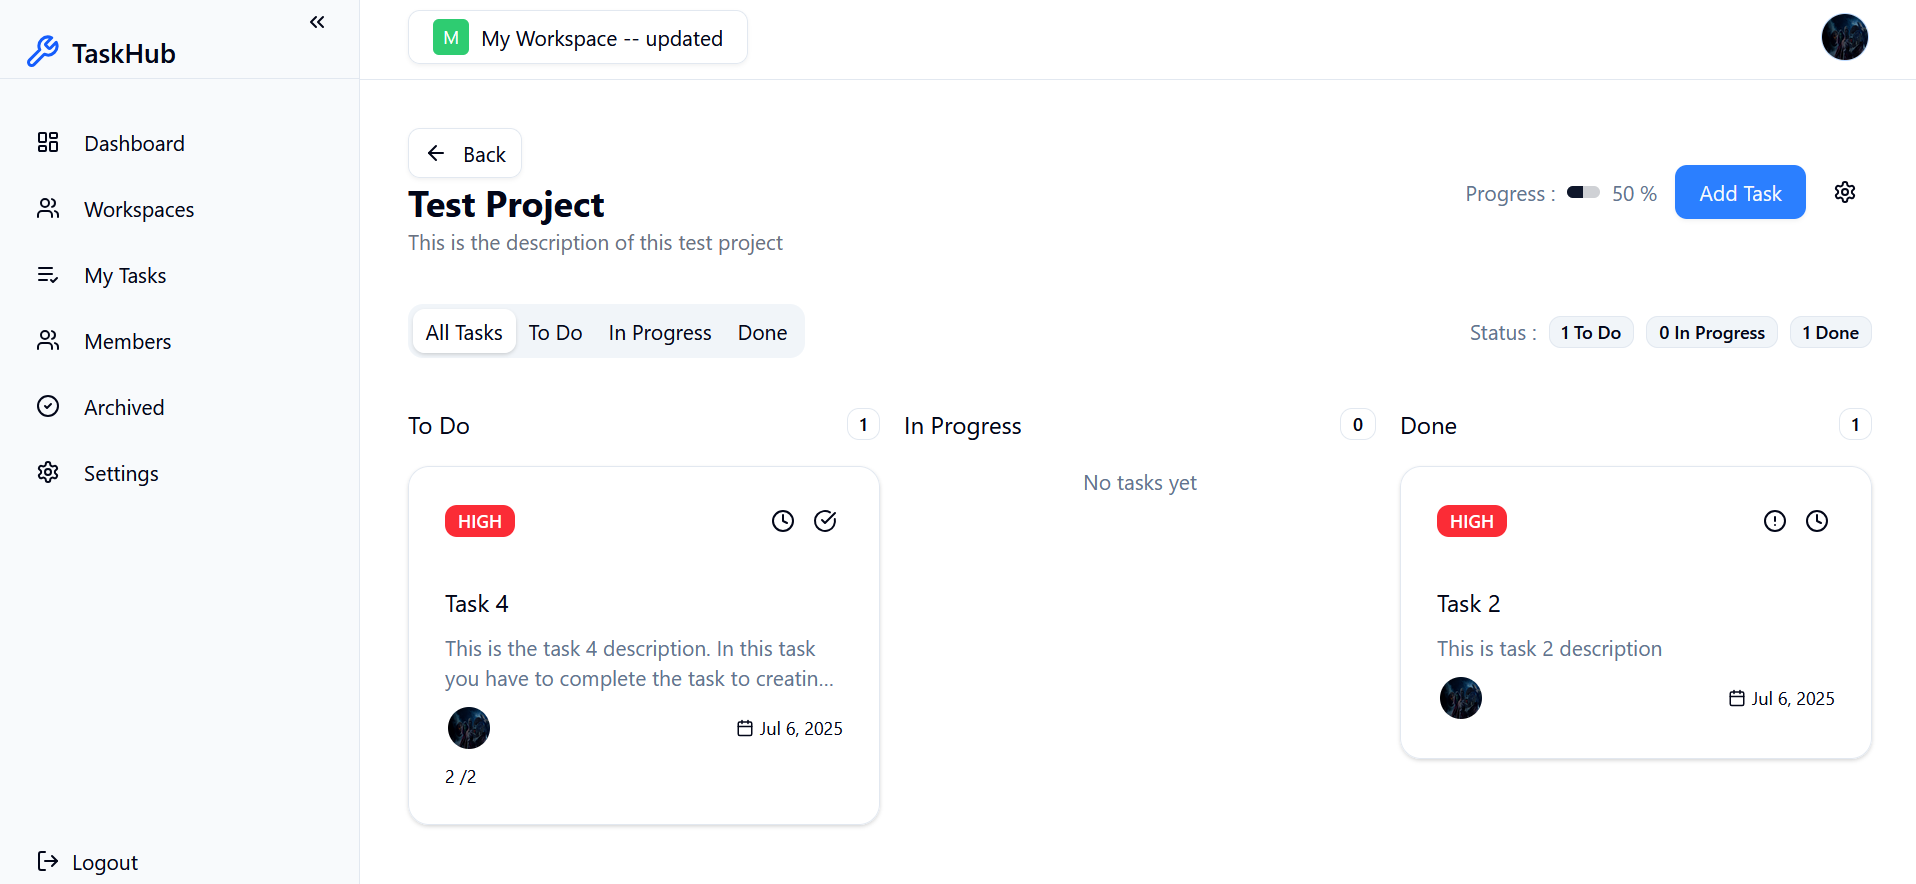Click the 0 In Progress status badge
1916x884 pixels.
1712,332
